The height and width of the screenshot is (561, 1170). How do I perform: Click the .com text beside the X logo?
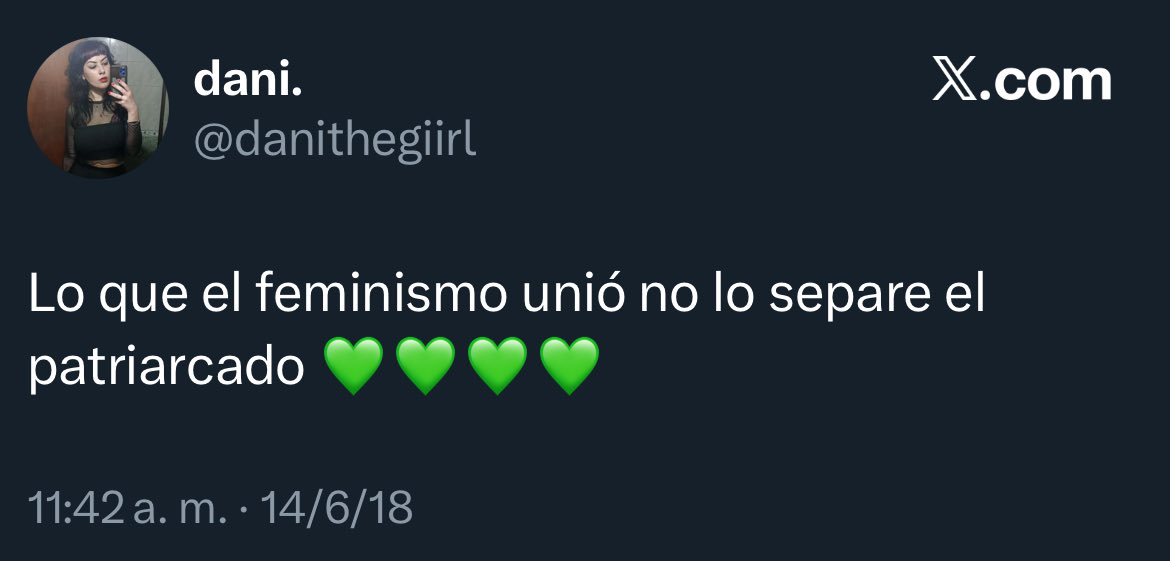point(1046,82)
